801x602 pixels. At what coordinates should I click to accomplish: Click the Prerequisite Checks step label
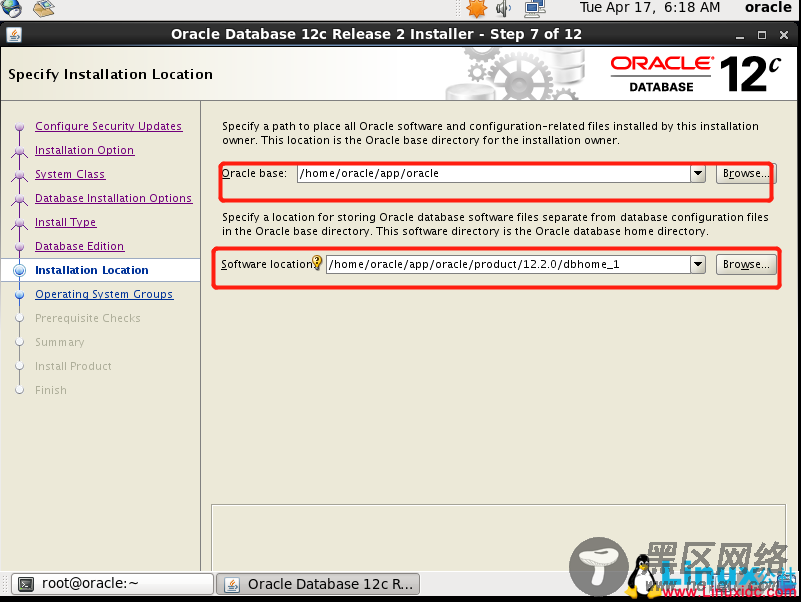pos(87,318)
